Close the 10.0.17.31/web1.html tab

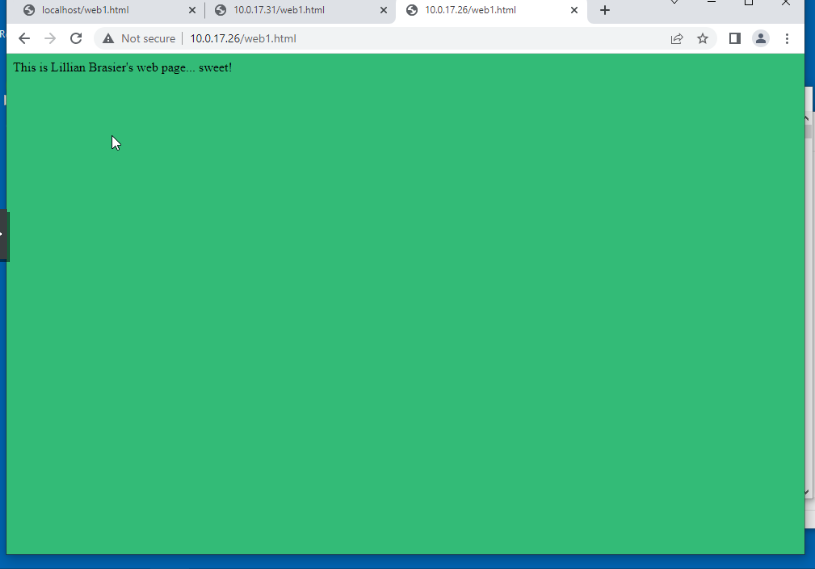click(383, 11)
